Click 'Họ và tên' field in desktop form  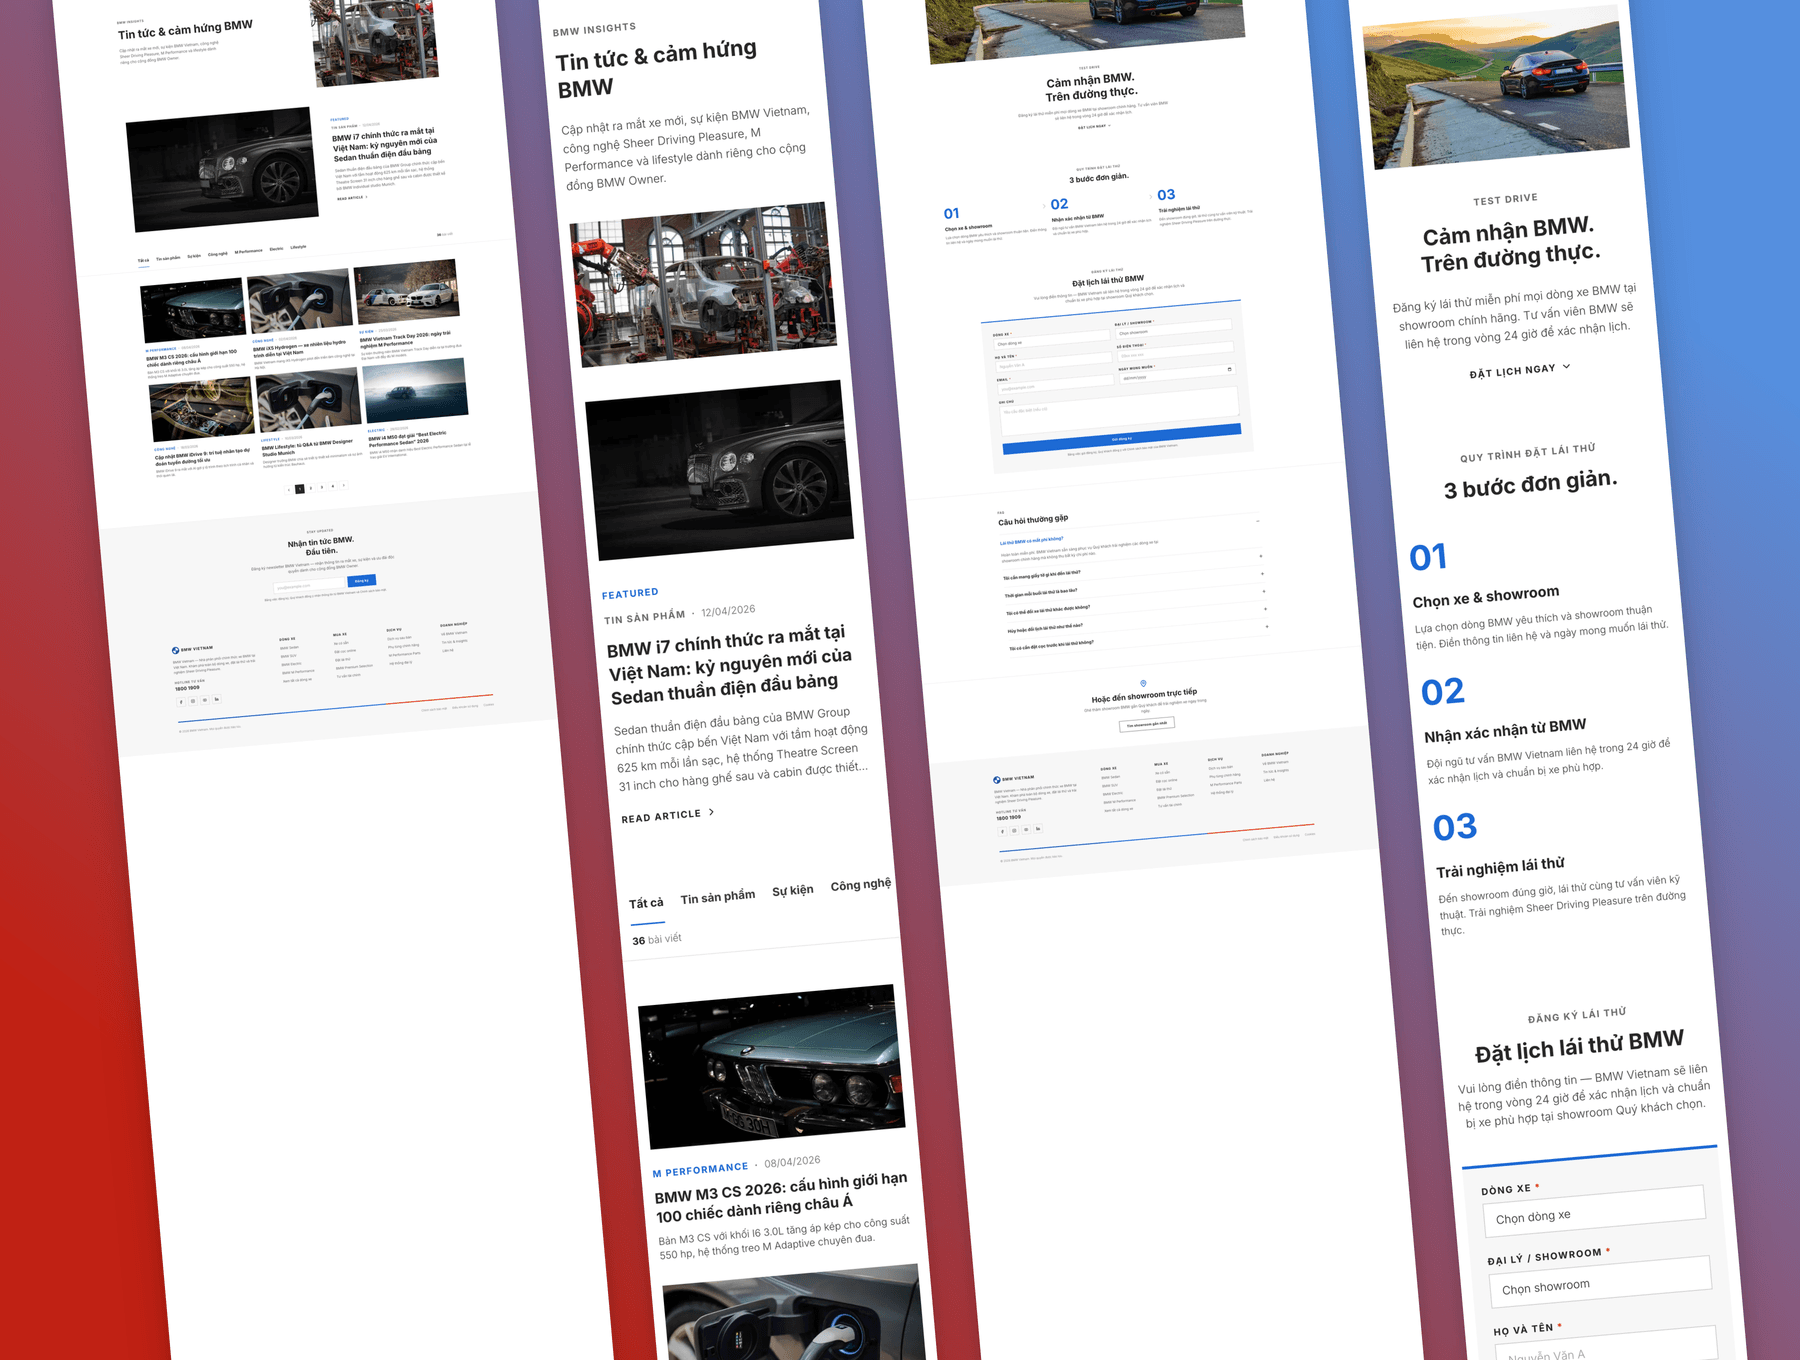[x=1055, y=364]
